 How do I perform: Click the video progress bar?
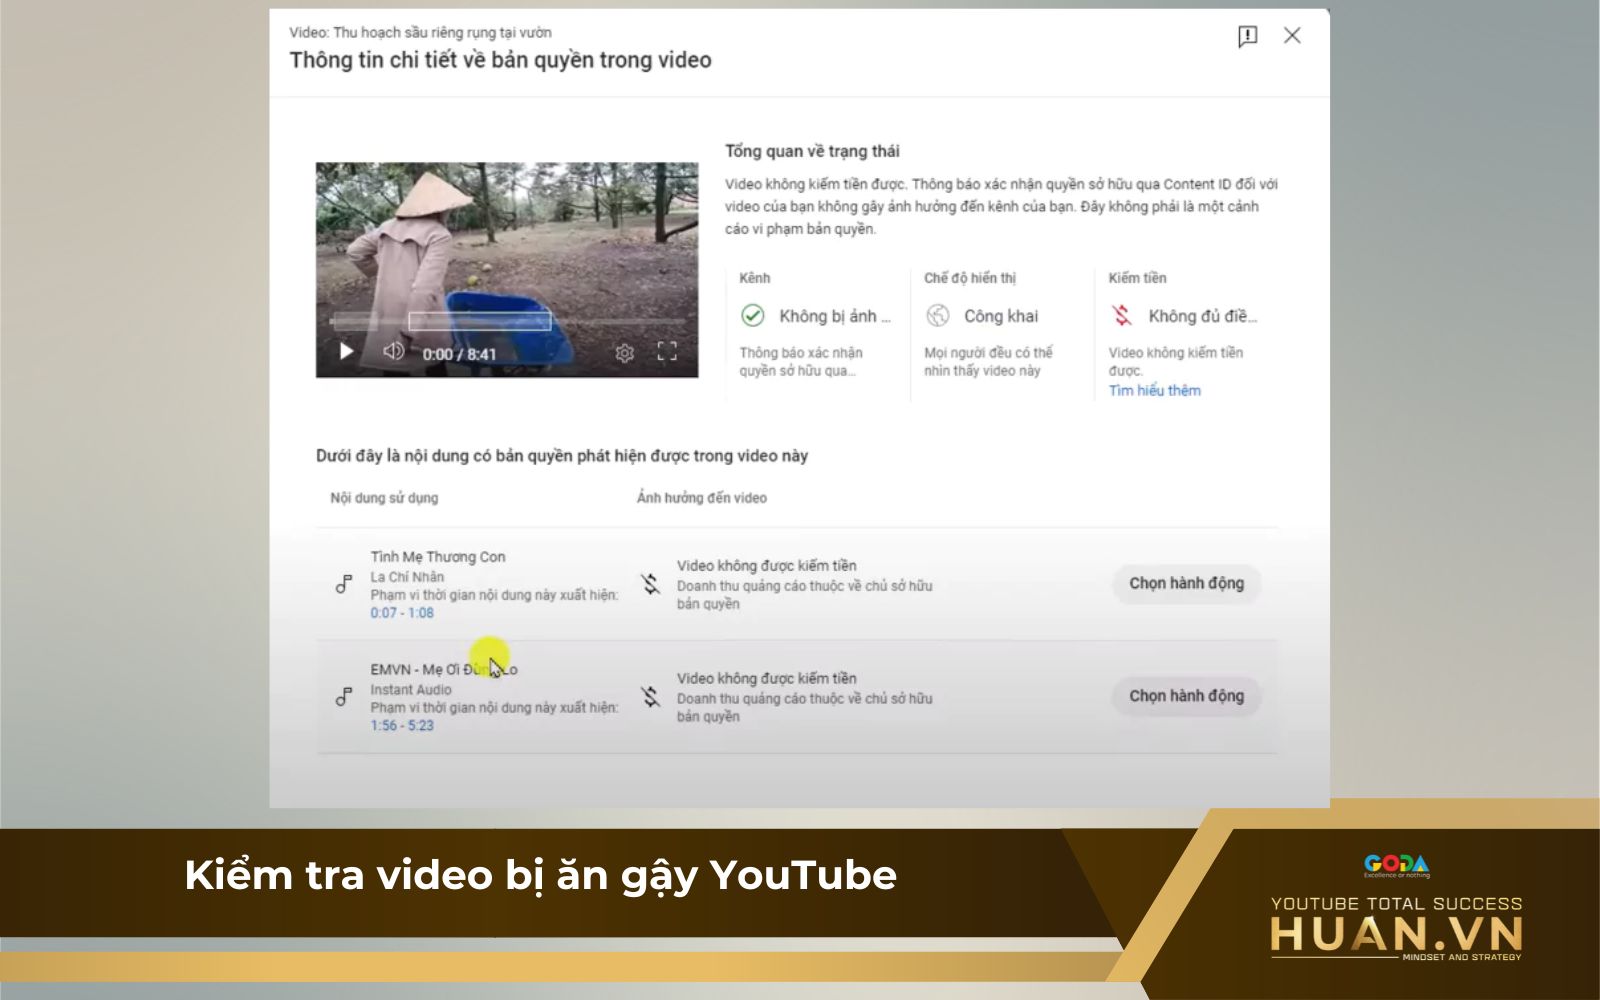507,322
